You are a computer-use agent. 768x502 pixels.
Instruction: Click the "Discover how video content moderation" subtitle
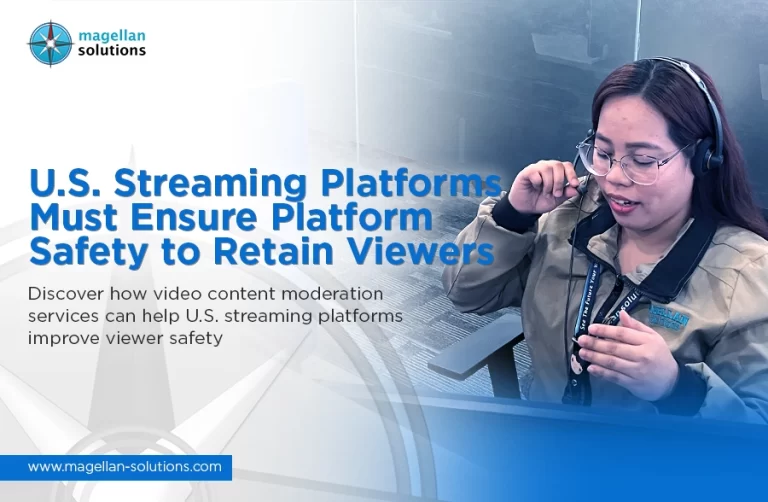[x=205, y=294]
